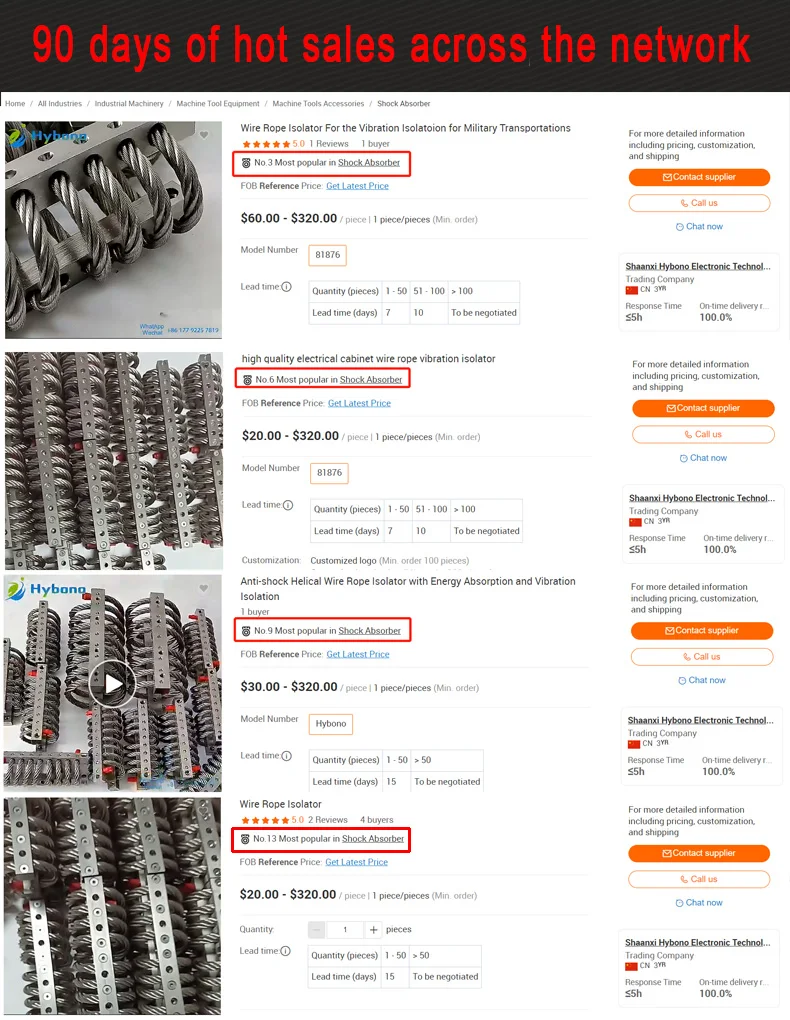Open first Shaanxi Hybono Electronic supplier link

click(698, 266)
